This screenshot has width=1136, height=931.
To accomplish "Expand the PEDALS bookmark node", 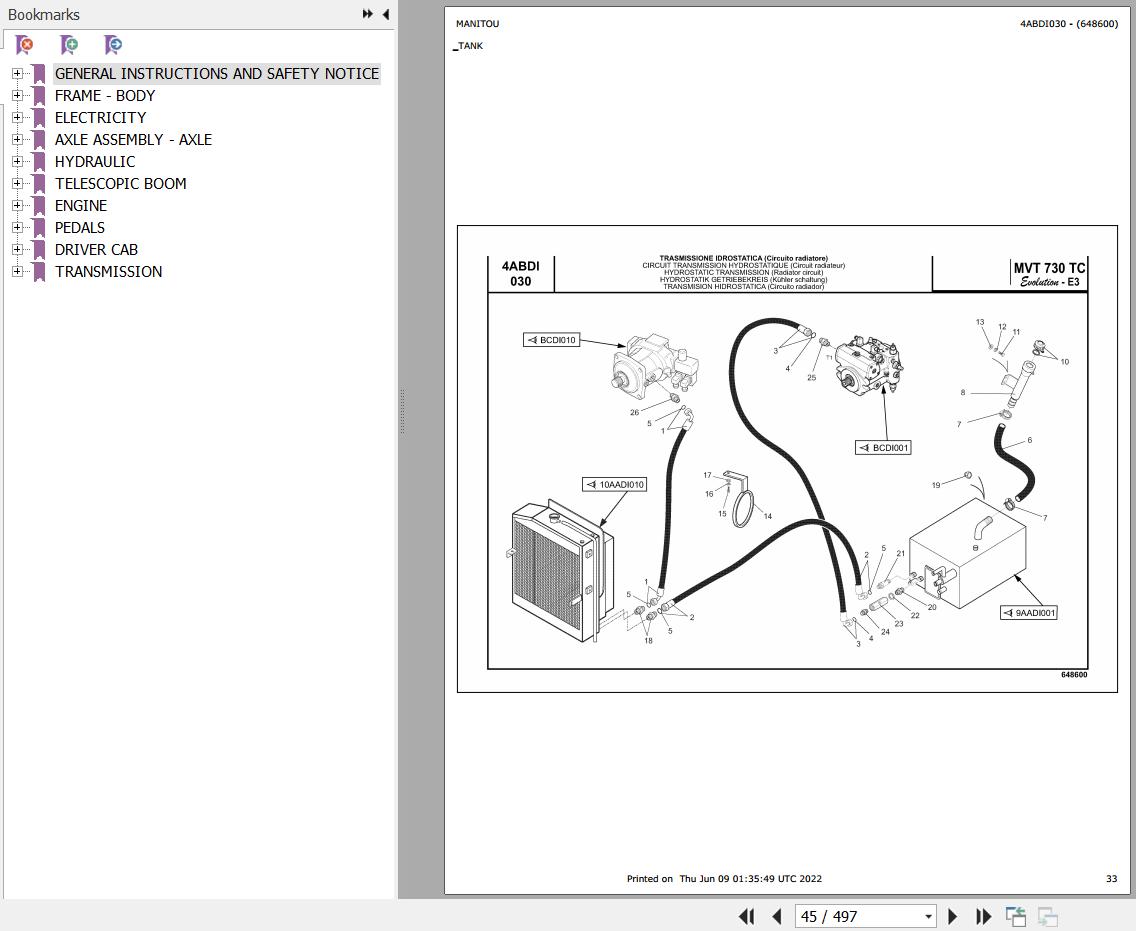I will pos(17,227).
